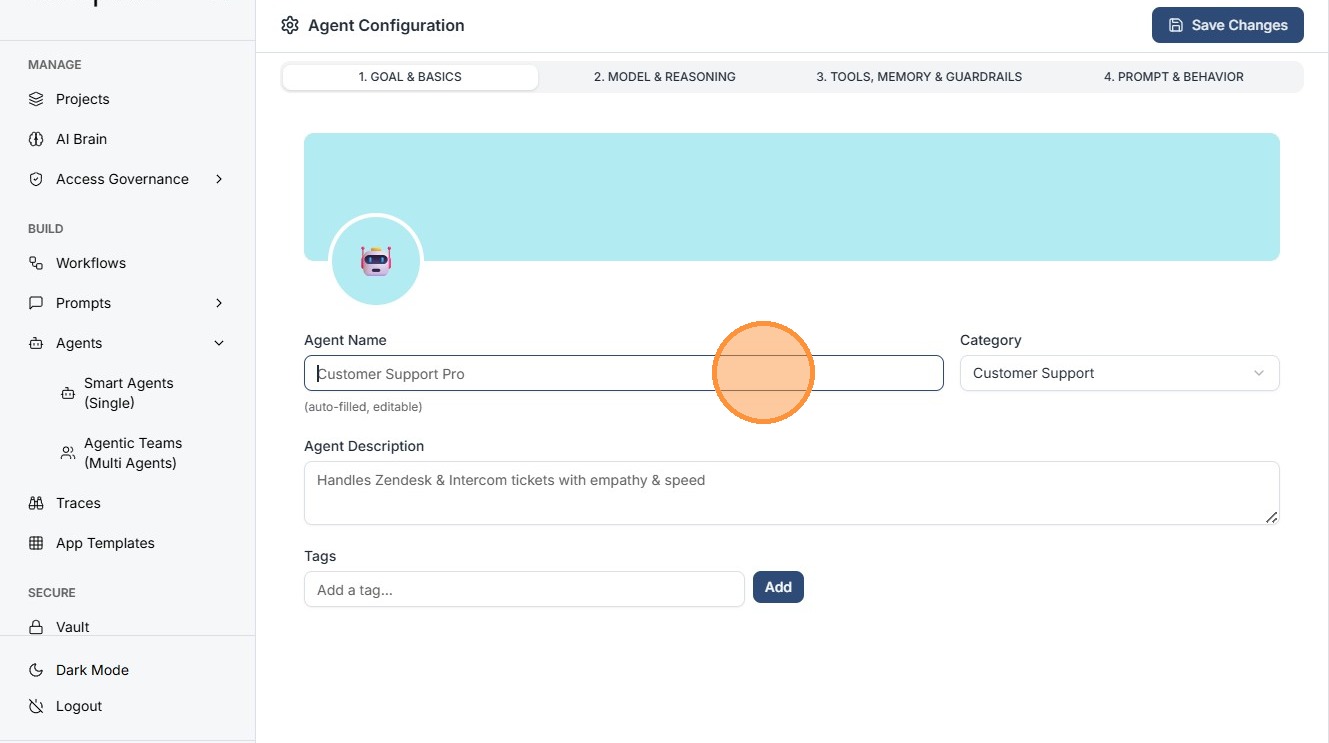Expand the Prompts submenu chevron
The image size is (1329, 743).
click(x=219, y=303)
